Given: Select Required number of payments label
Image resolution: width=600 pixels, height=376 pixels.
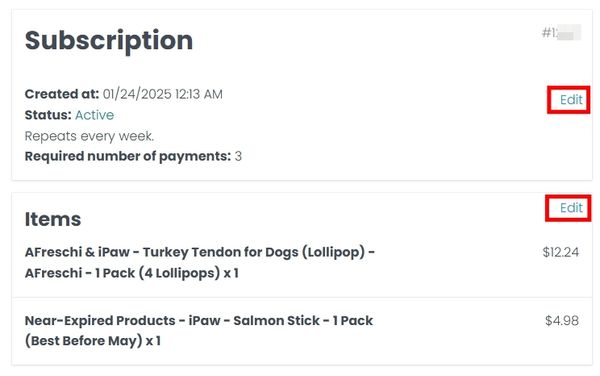Looking at the screenshot, I should 128,156.
